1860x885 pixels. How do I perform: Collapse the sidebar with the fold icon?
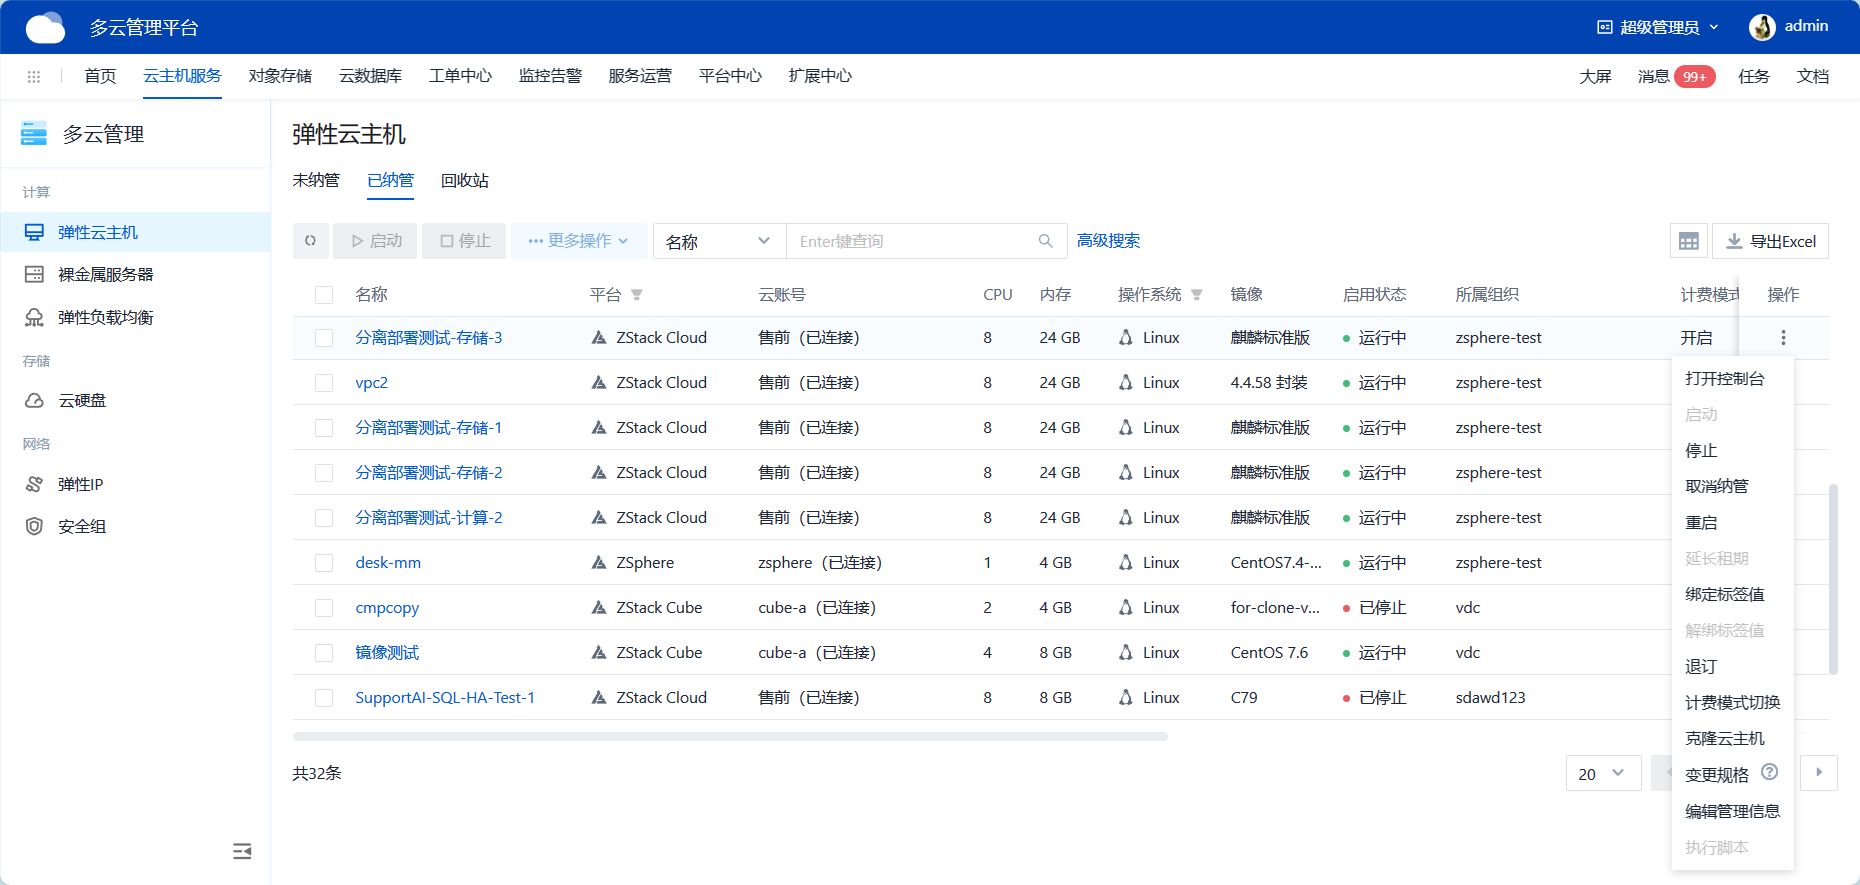pos(242,851)
